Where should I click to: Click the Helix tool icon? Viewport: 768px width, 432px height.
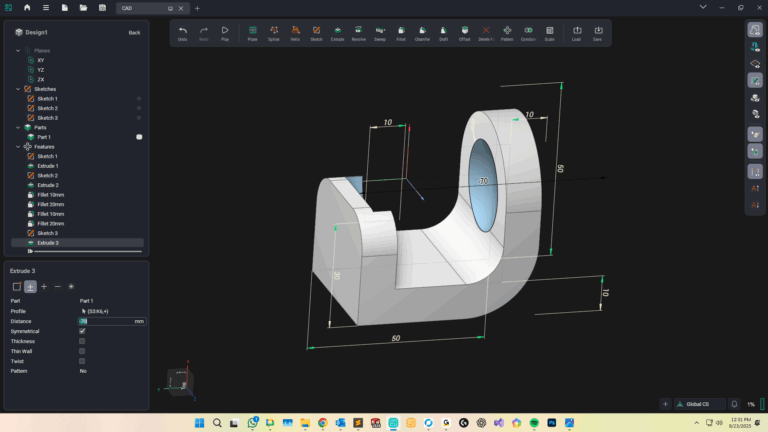point(295,33)
